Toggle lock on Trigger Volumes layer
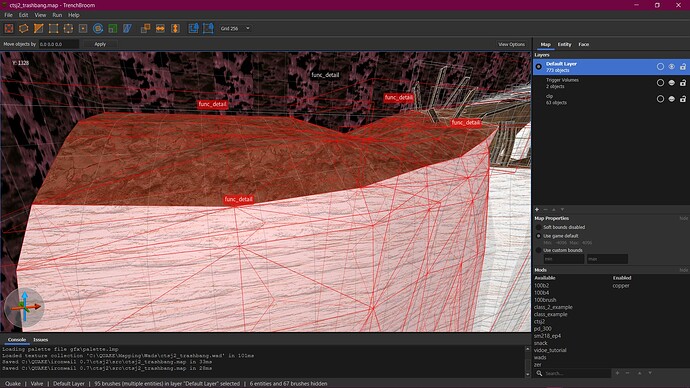This screenshot has width=690, height=388. pyautogui.click(x=683, y=83)
